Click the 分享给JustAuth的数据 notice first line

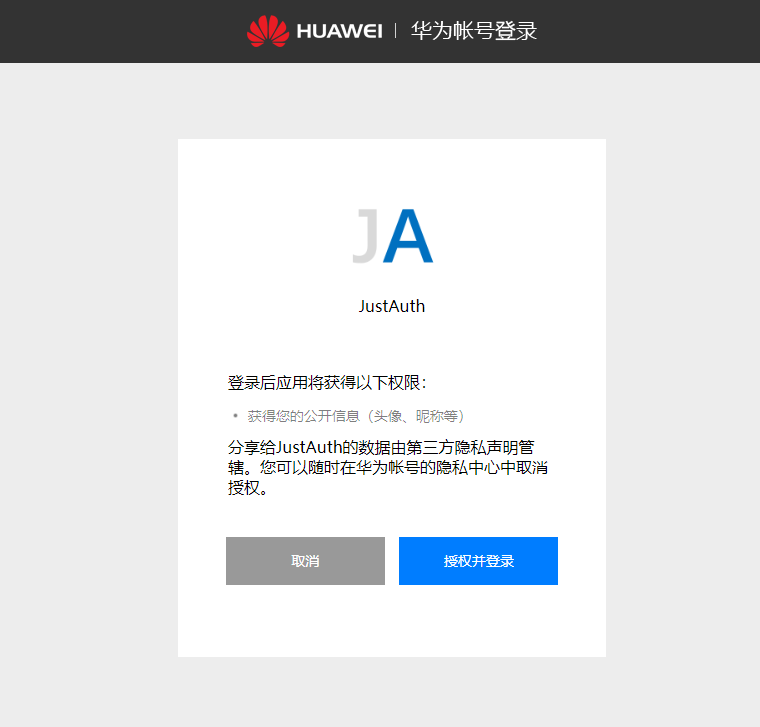pyautogui.click(x=381, y=447)
